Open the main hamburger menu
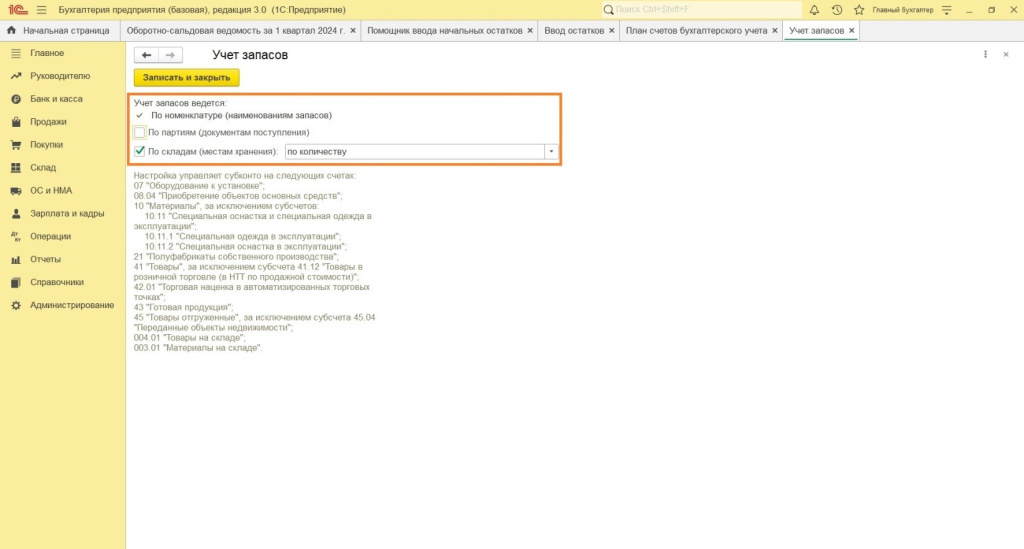This screenshot has height=549, width=1024. click(x=41, y=10)
